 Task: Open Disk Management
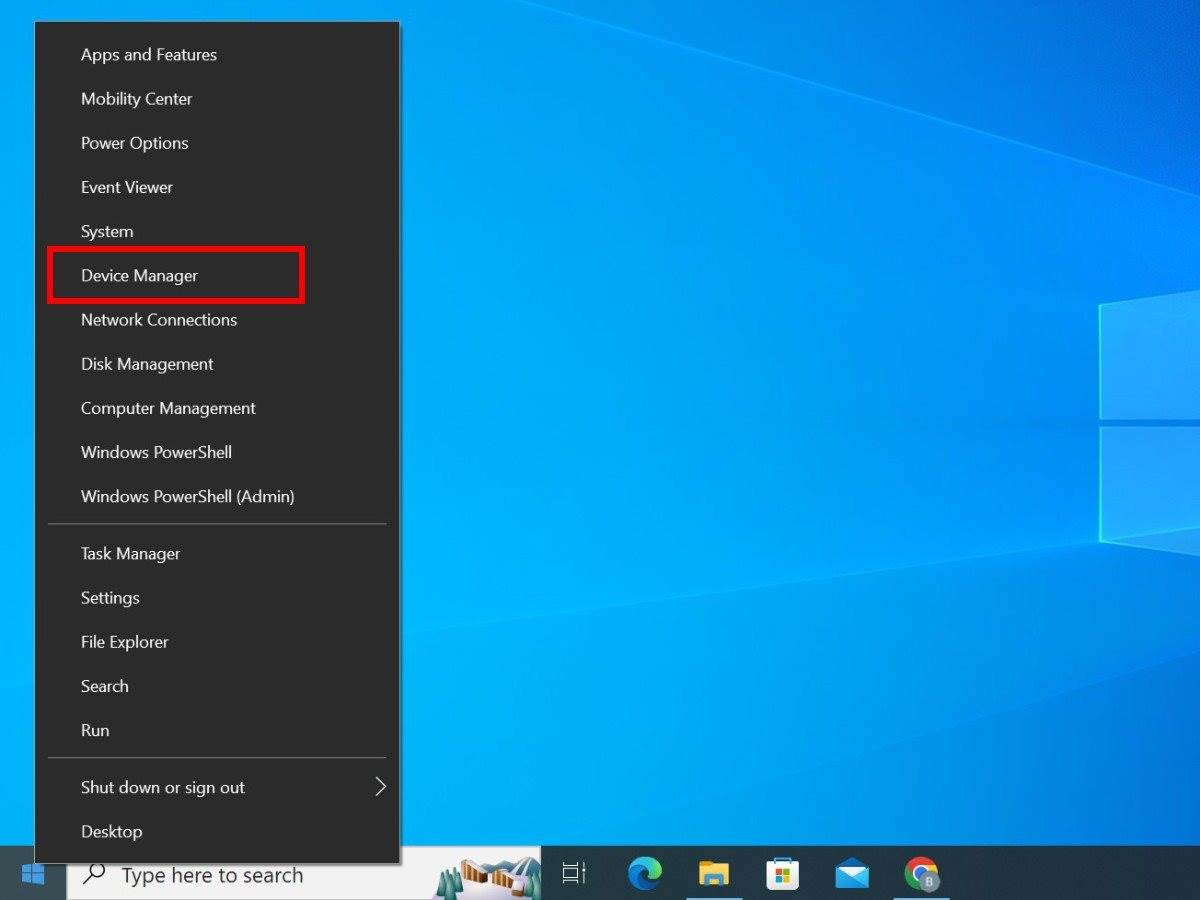coord(147,364)
